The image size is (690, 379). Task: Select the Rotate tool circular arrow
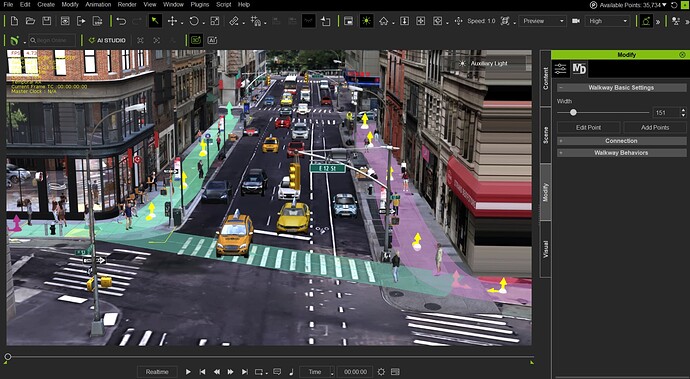(x=194, y=21)
